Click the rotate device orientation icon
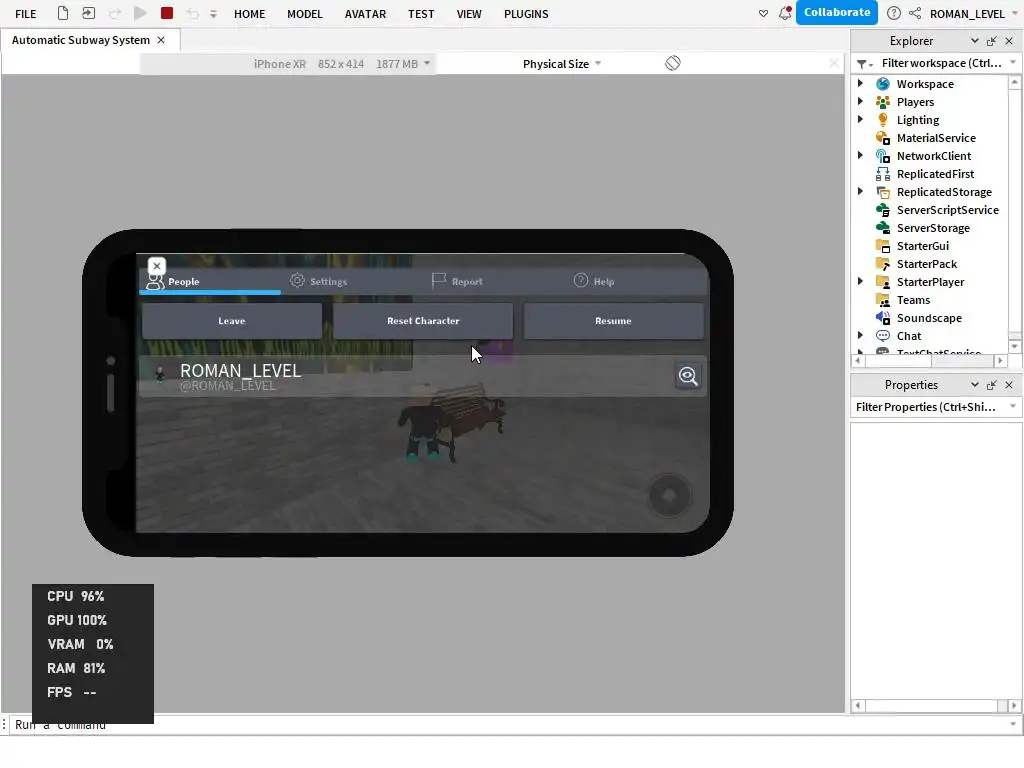Screen dimensions: 1024x768 point(673,63)
